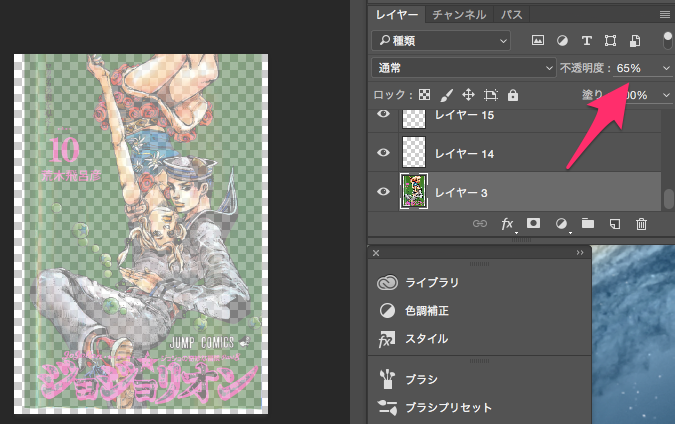Click the 不透明度 opacity label
Screen dimensions: 675x424
pyautogui.click(x=585, y=68)
